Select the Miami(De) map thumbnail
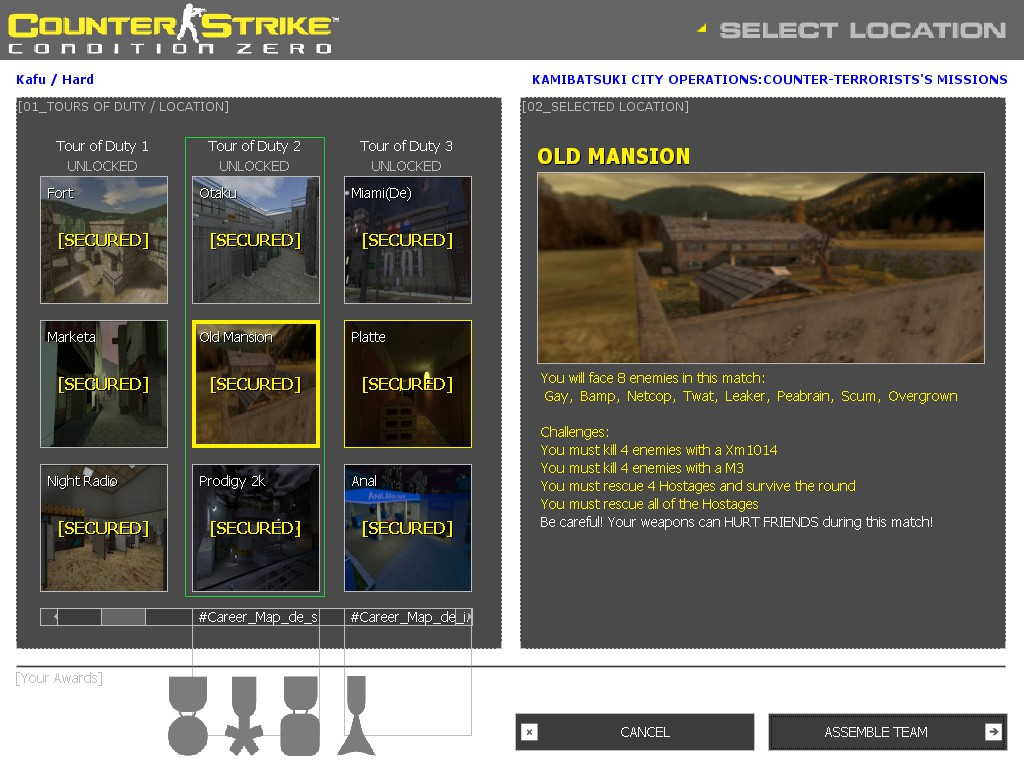The image size is (1024, 768). 408,240
